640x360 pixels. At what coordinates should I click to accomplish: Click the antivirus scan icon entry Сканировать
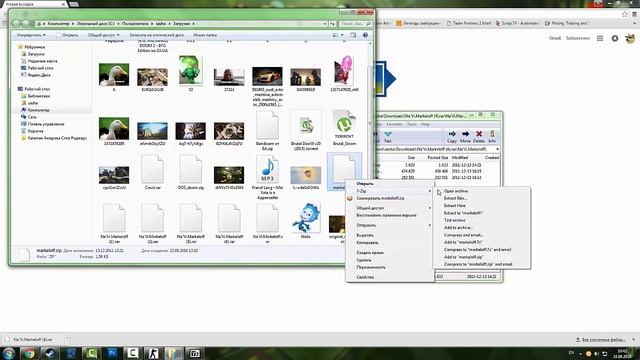(350, 198)
